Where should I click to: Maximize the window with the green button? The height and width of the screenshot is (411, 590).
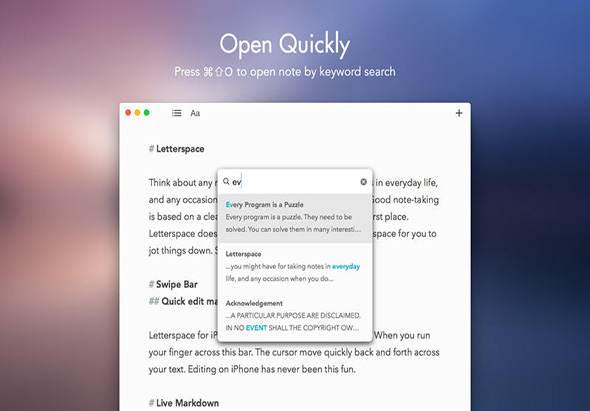(x=147, y=113)
